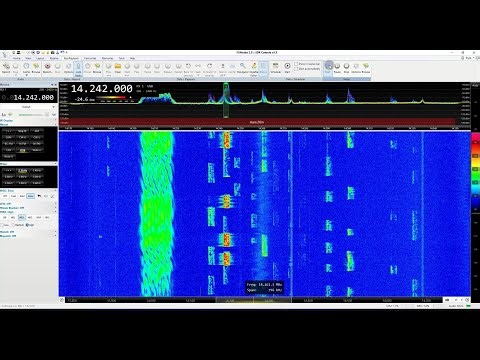Viewport: 480px width, 360px height.
Task: Jump back 10 seconds in playback
Action: [x=188, y=68]
